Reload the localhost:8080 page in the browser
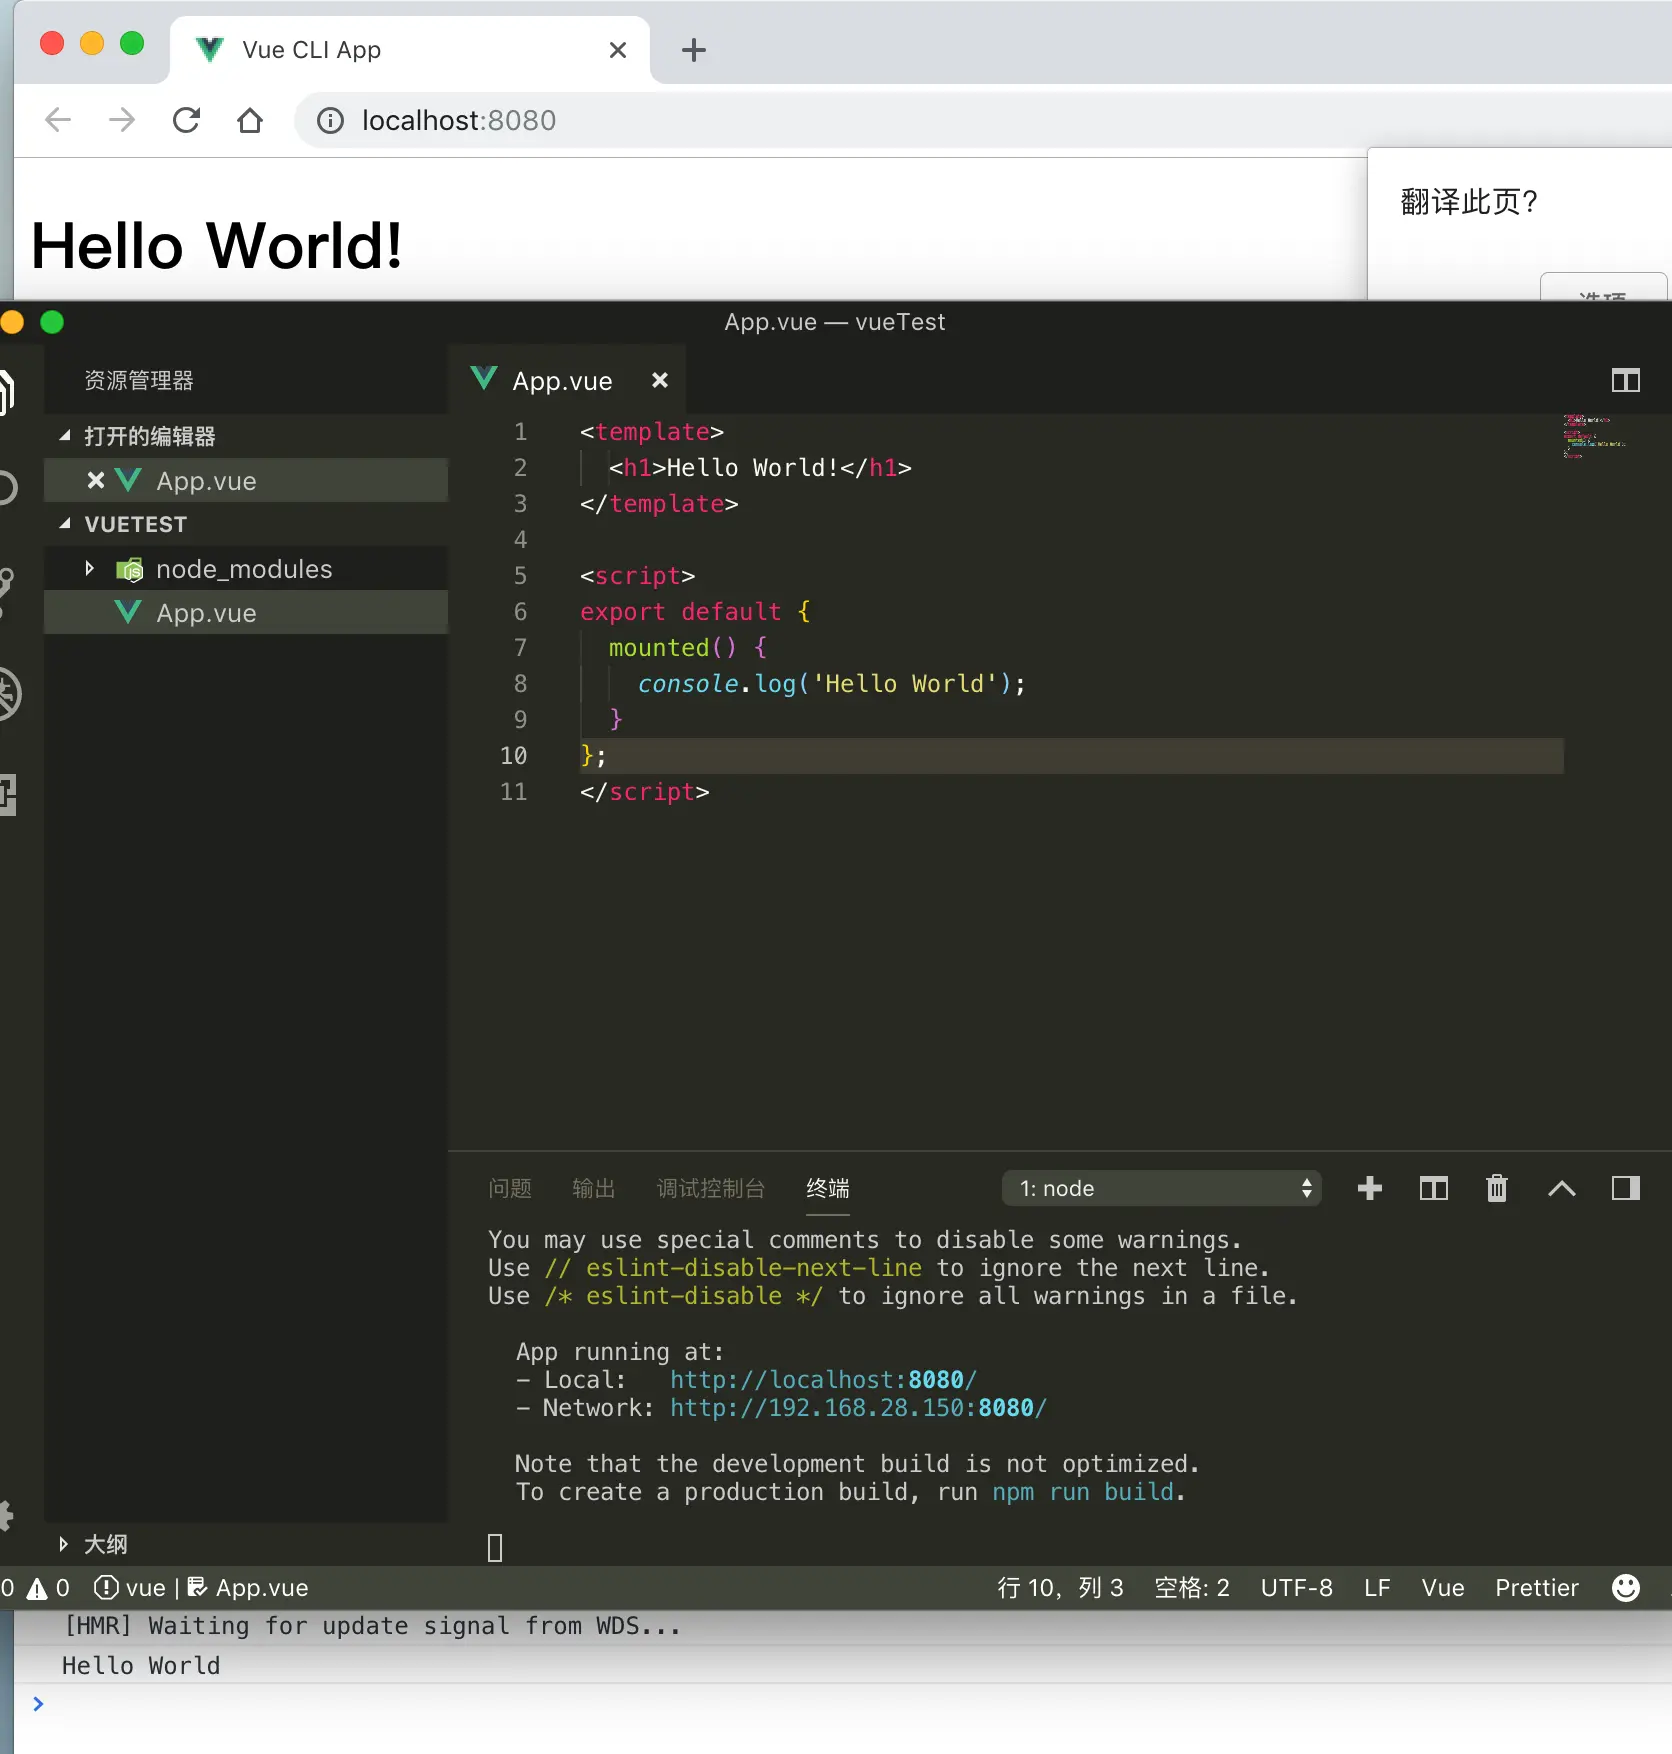Image resolution: width=1672 pixels, height=1754 pixels. [x=187, y=120]
